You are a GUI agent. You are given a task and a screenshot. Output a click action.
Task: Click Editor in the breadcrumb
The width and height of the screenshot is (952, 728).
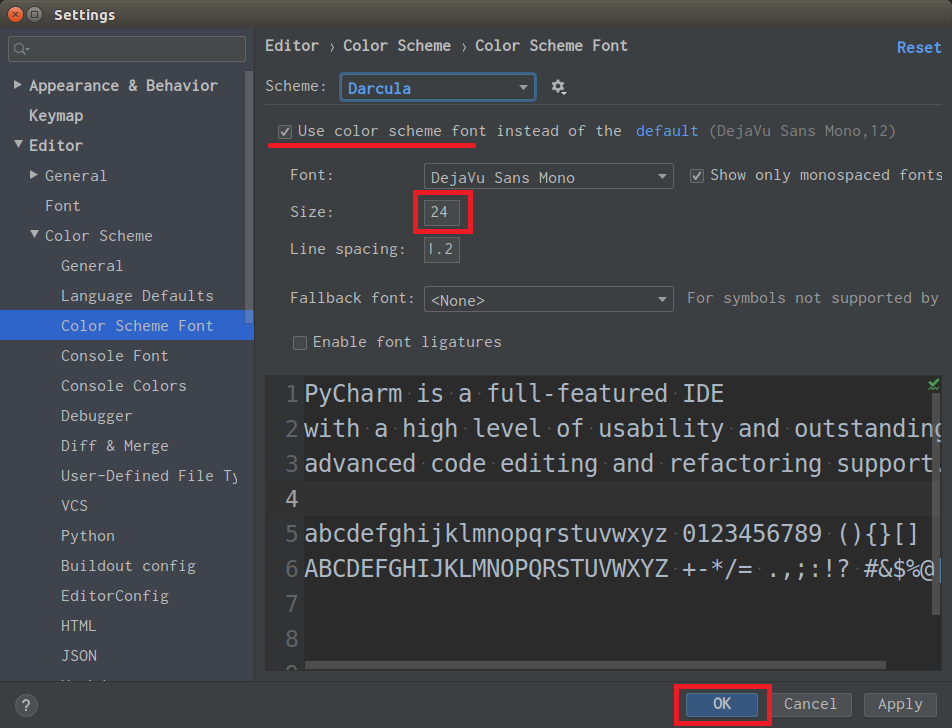point(291,46)
